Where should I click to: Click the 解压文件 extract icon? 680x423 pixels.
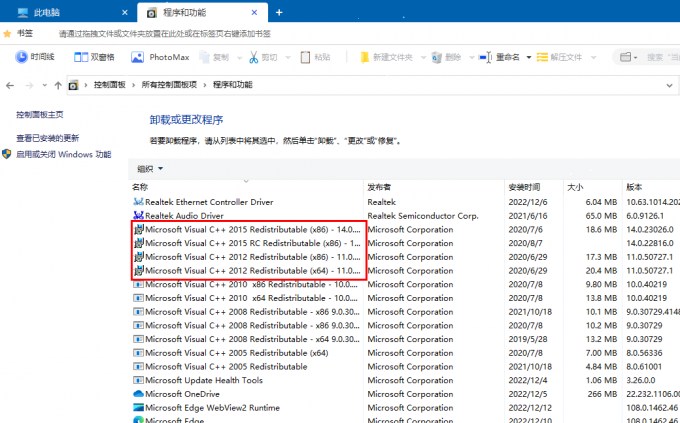(x=542, y=57)
